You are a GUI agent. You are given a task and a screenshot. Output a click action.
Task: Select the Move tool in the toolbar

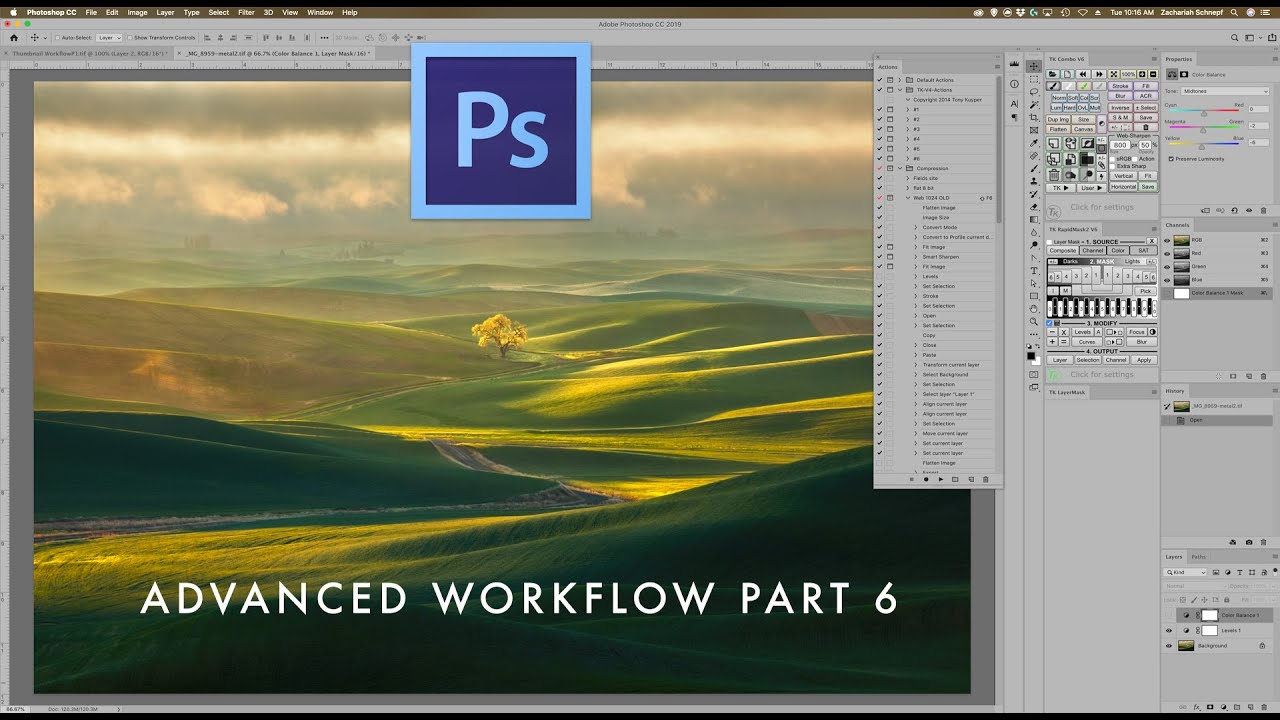click(x=1034, y=66)
